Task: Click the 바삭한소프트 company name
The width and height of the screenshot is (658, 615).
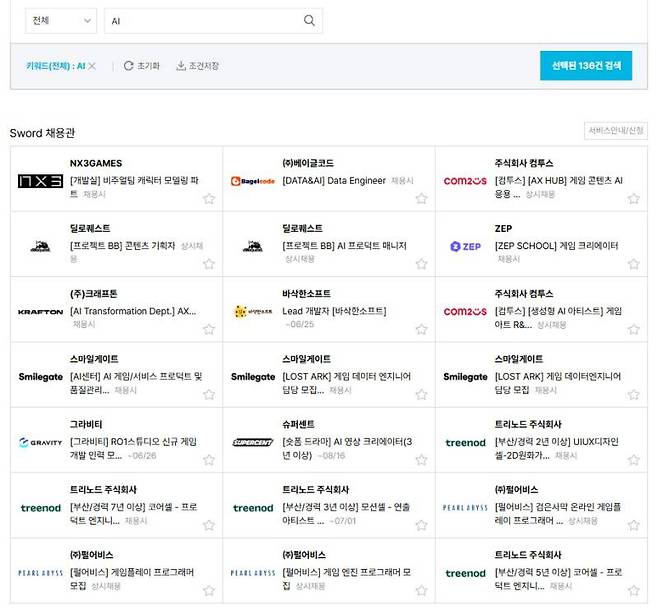Action: [306, 294]
